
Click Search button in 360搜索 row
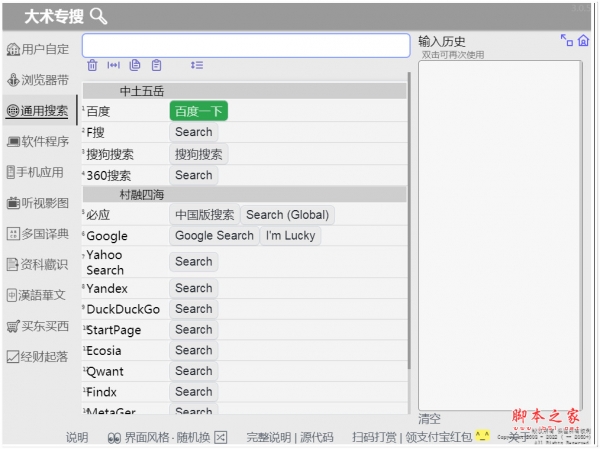(194, 175)
